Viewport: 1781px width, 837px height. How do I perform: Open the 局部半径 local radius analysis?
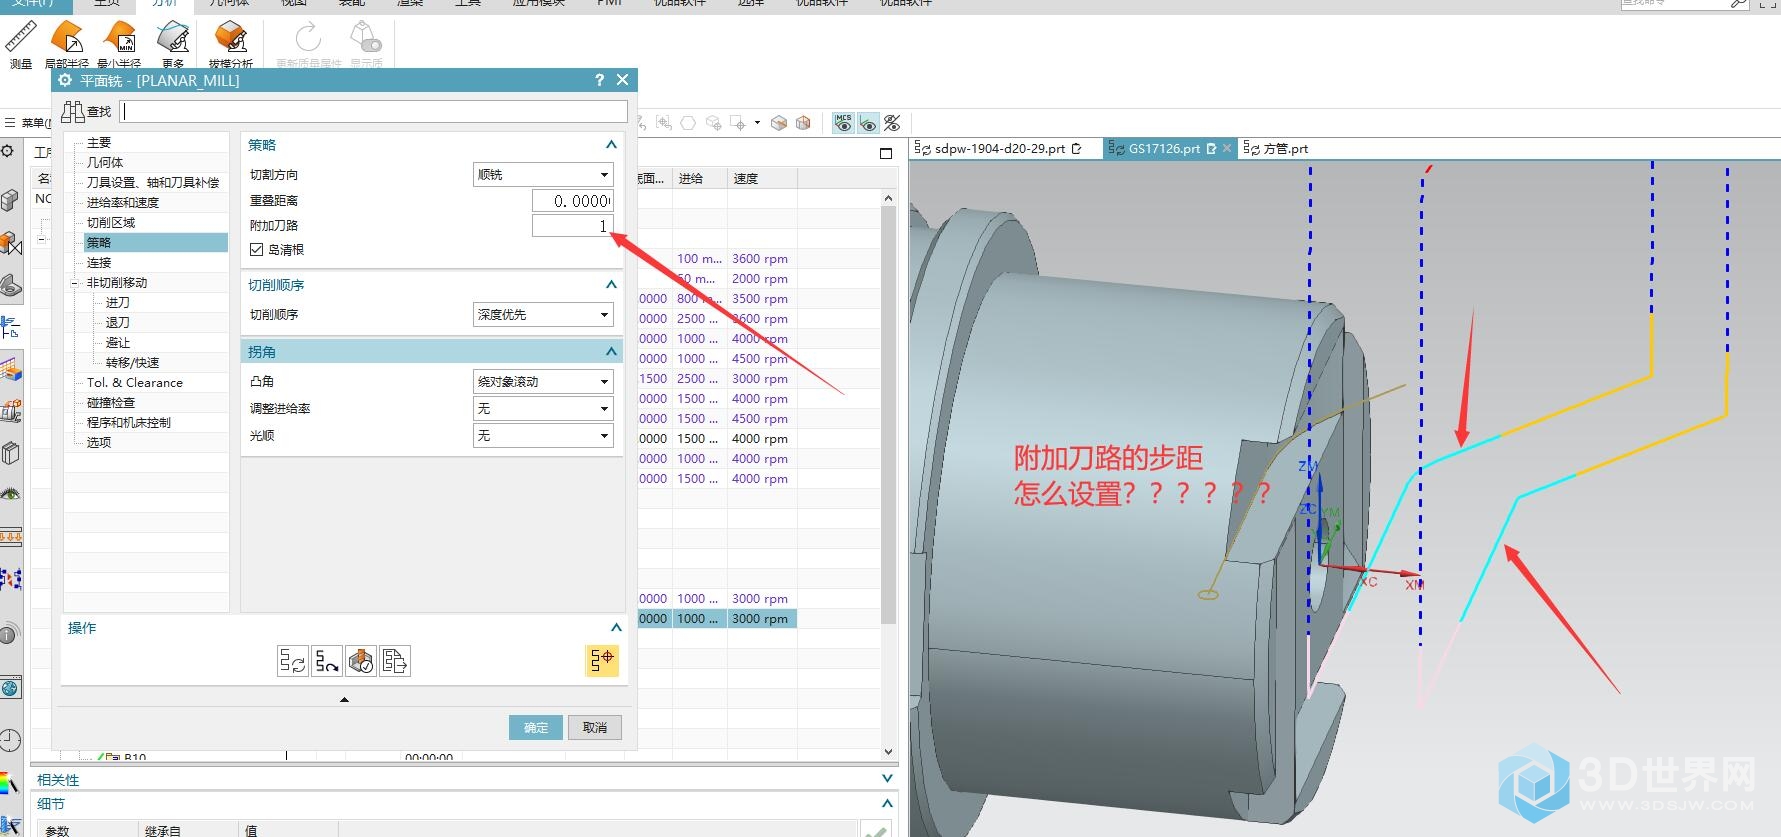tap(67, 44)
